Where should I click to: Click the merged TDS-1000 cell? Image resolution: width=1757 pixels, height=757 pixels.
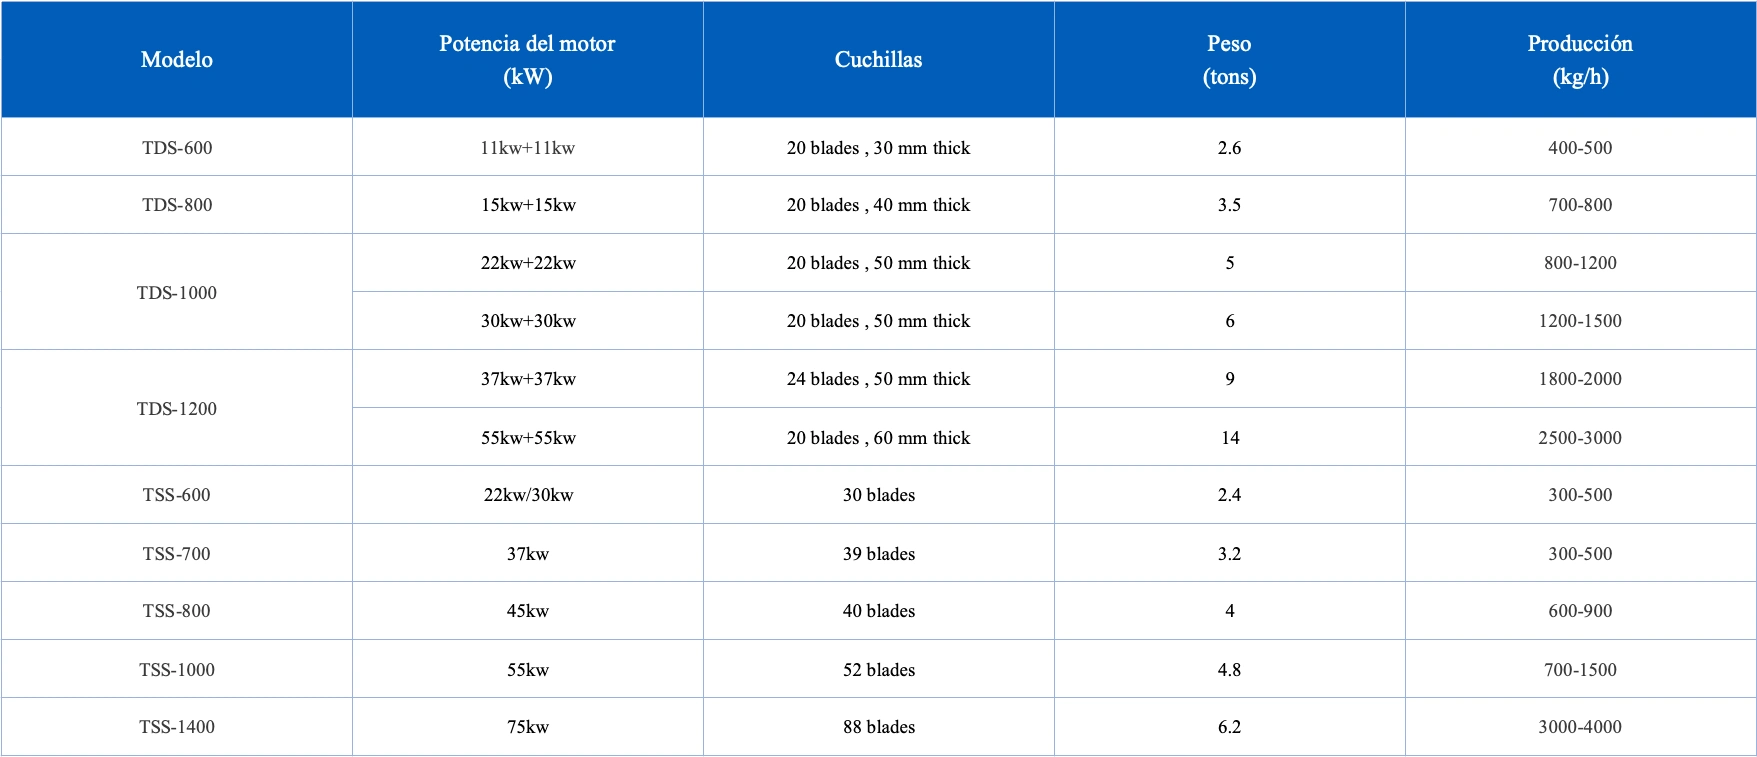177,293
